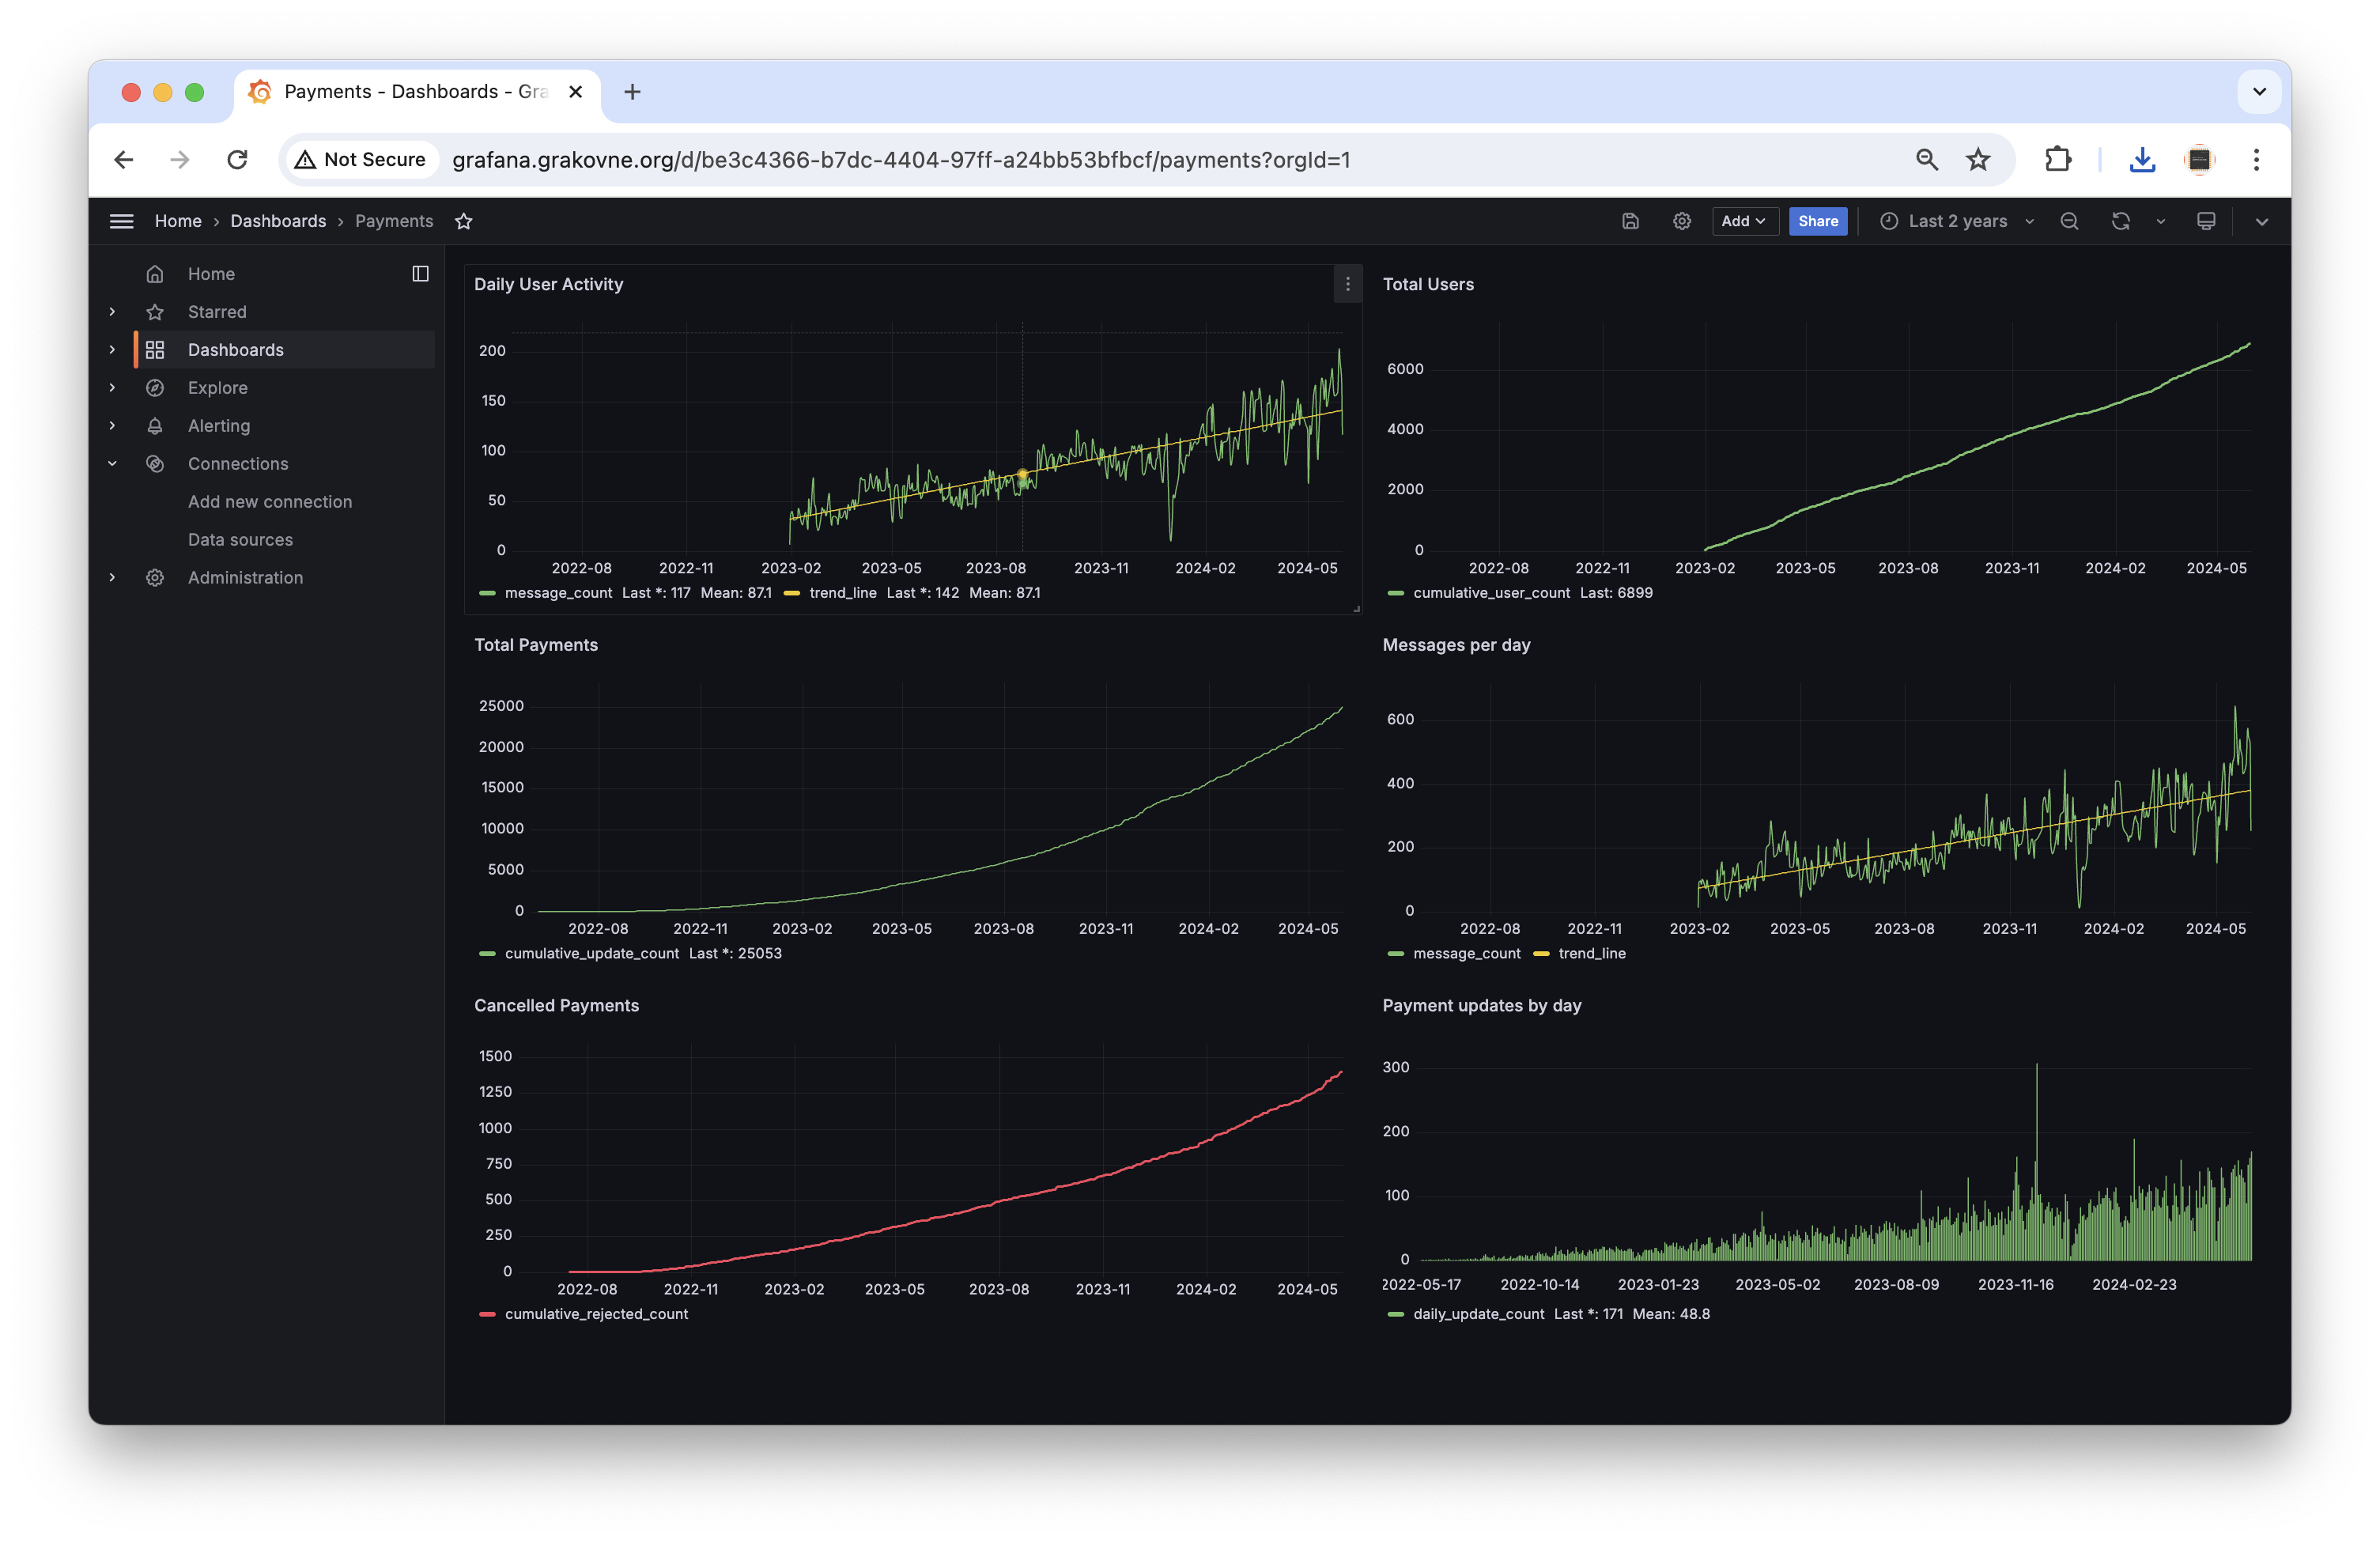
Task: Open dashboard settings gear icon
Action: point(1682,221)
